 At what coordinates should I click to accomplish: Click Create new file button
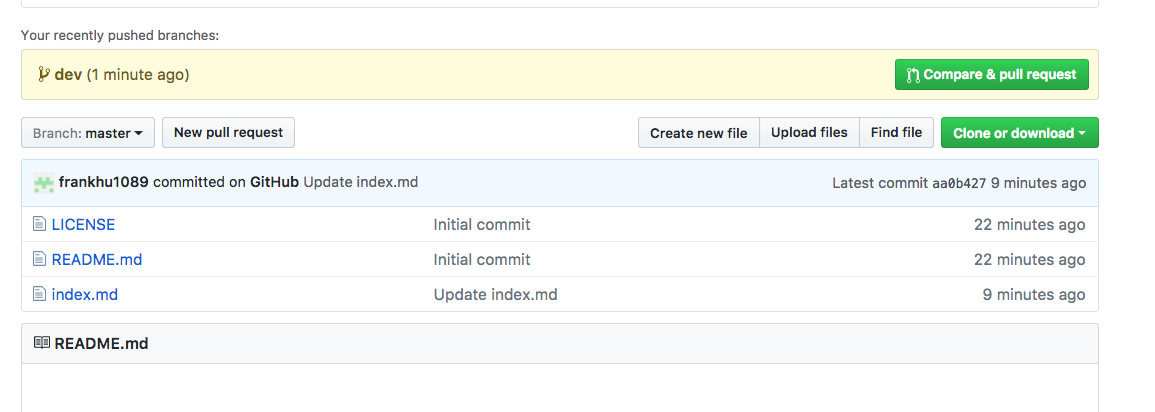click(698, 133)
